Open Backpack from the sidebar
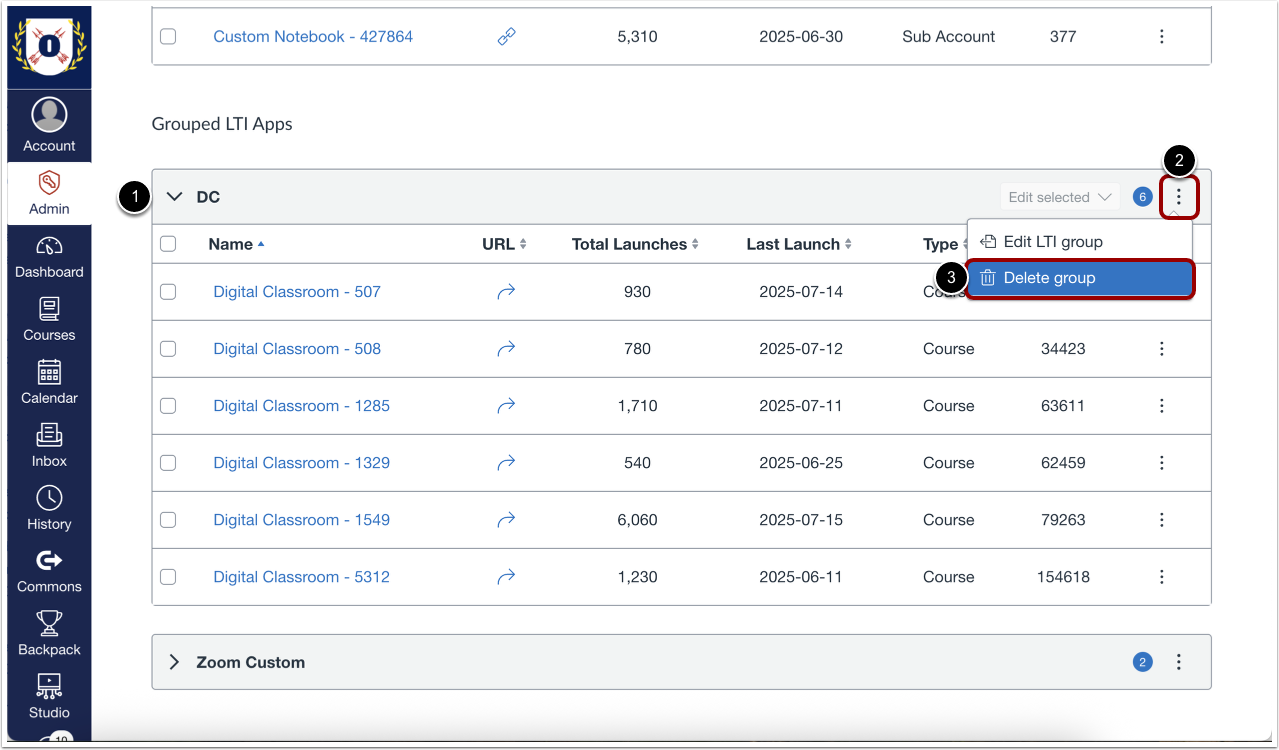The height and width of the screenshot is (750, 1279). [49, 635]
